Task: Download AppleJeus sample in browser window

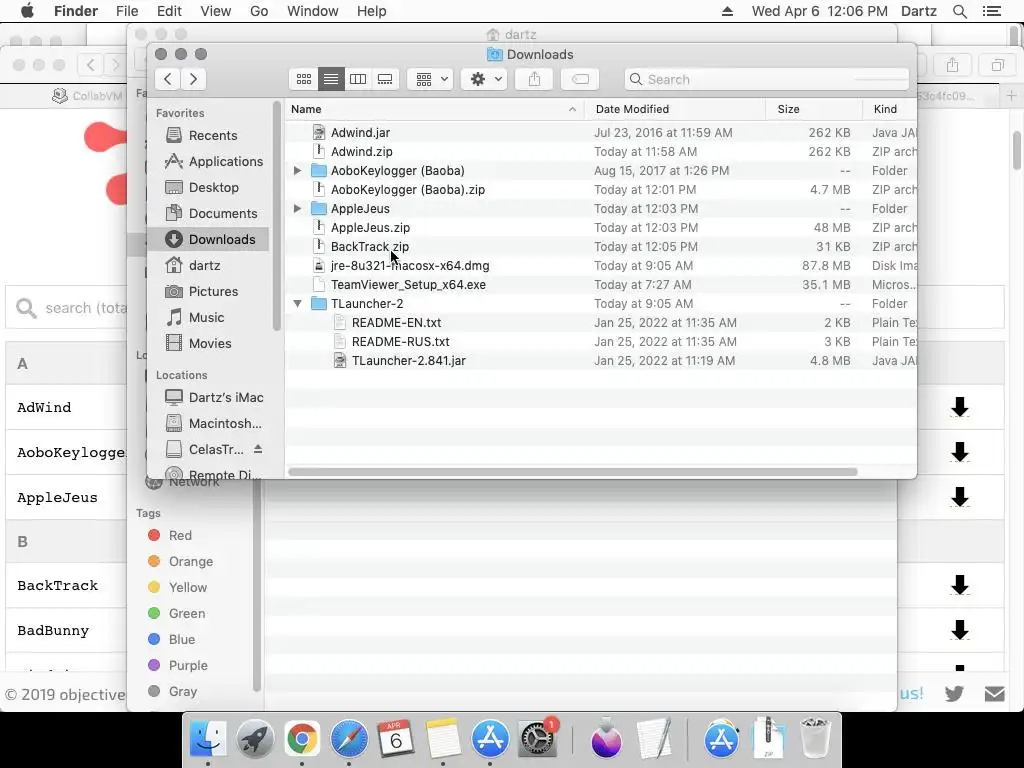Action: (959, 497)
